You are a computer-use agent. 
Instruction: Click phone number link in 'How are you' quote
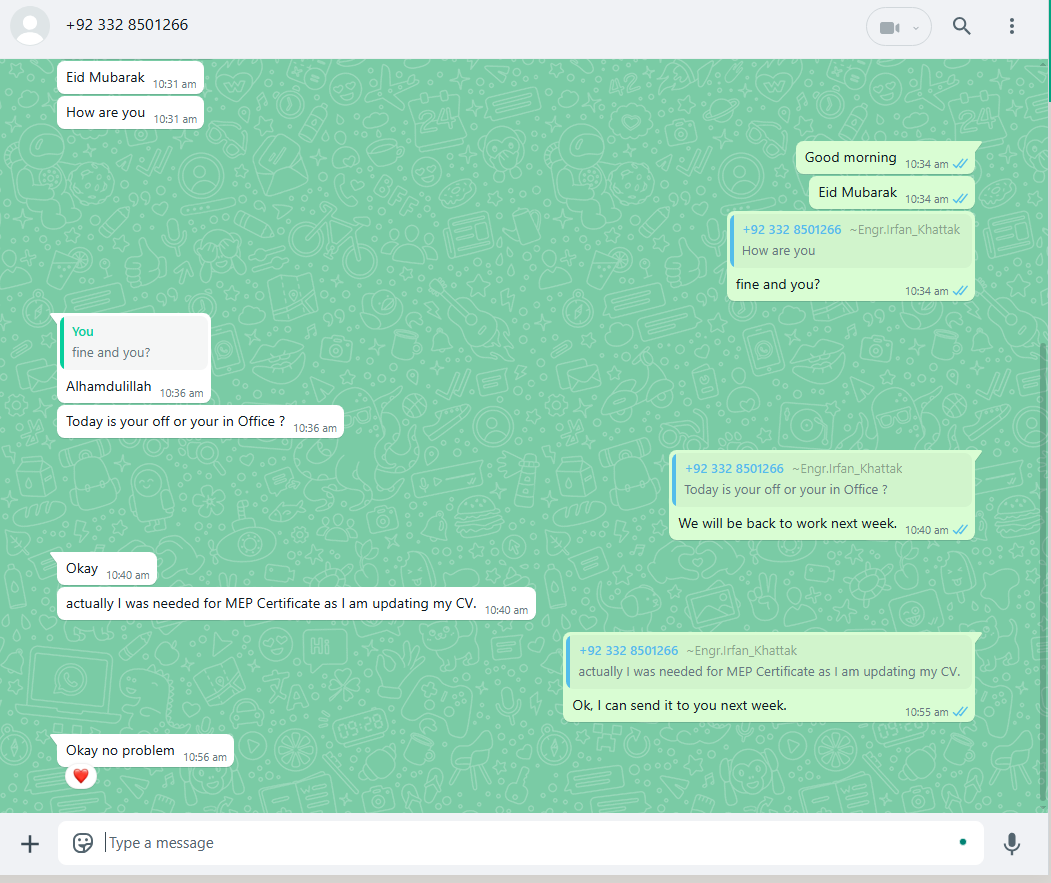point(792,229)
